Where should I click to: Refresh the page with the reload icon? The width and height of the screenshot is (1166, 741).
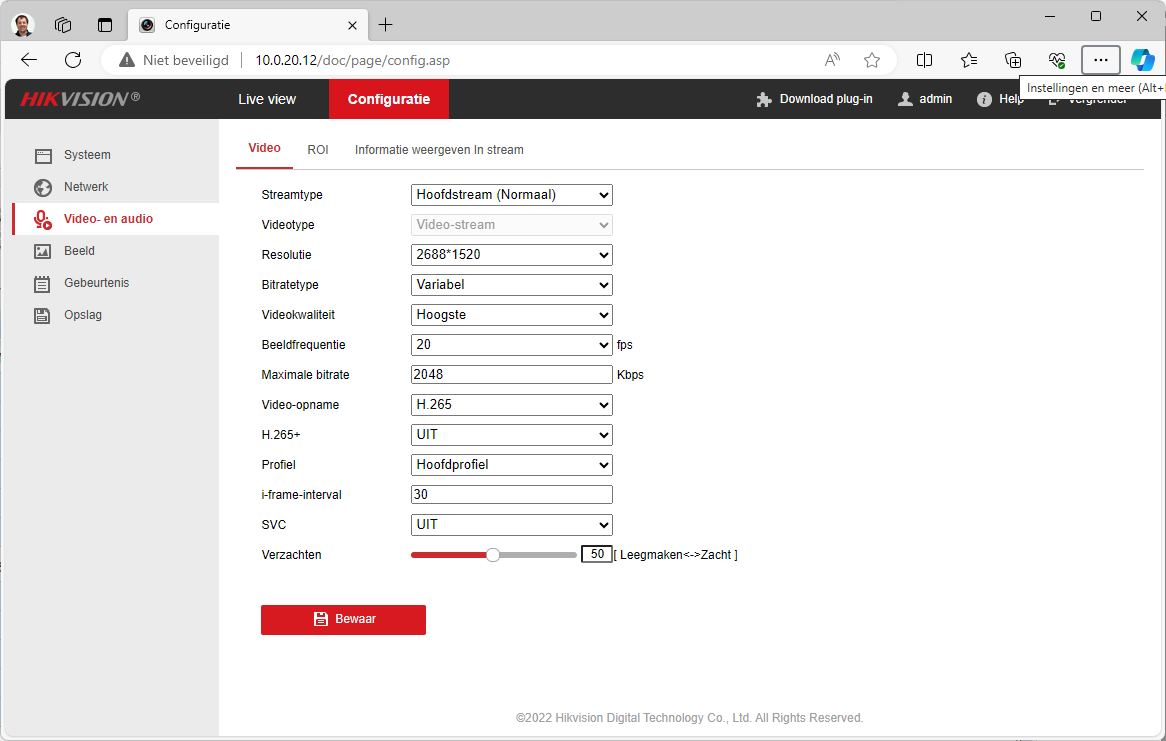click(x=72, y=60)
